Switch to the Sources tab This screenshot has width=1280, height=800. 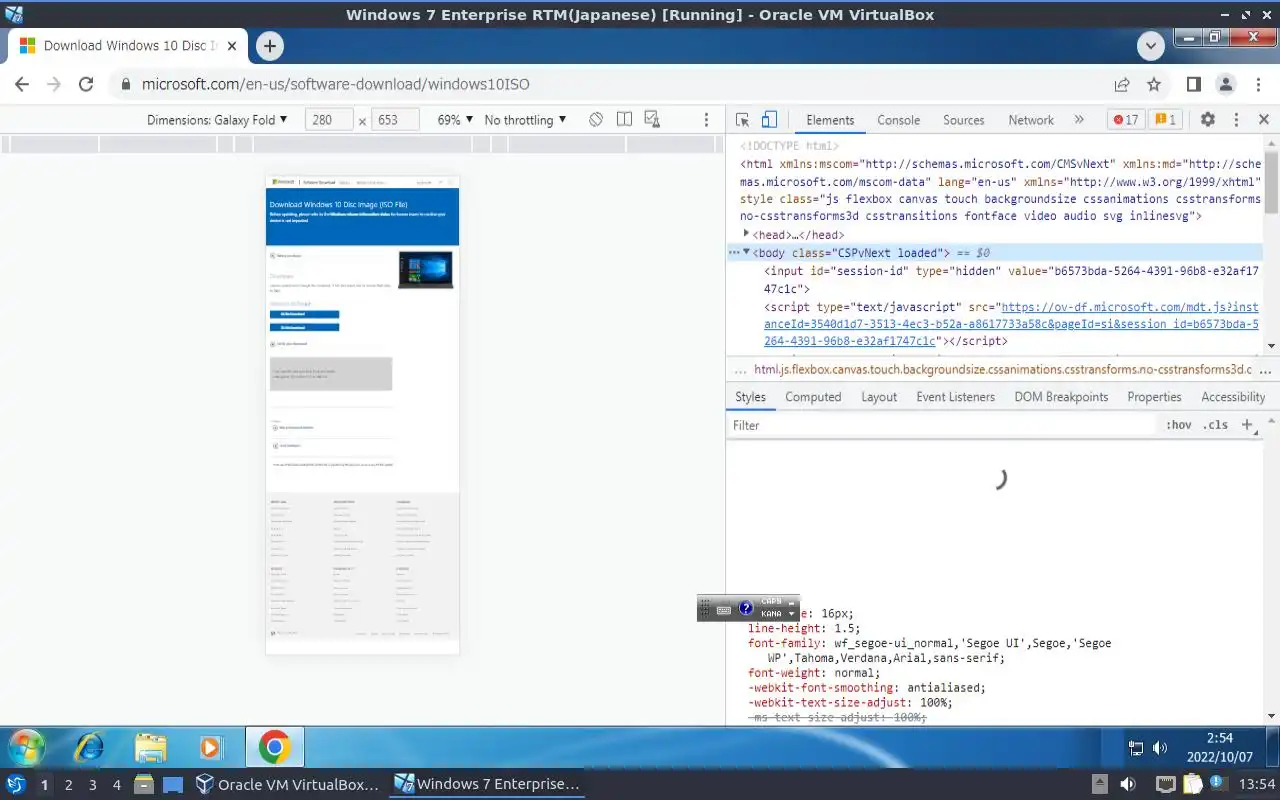pyautogui.click(x=964, y=120)
